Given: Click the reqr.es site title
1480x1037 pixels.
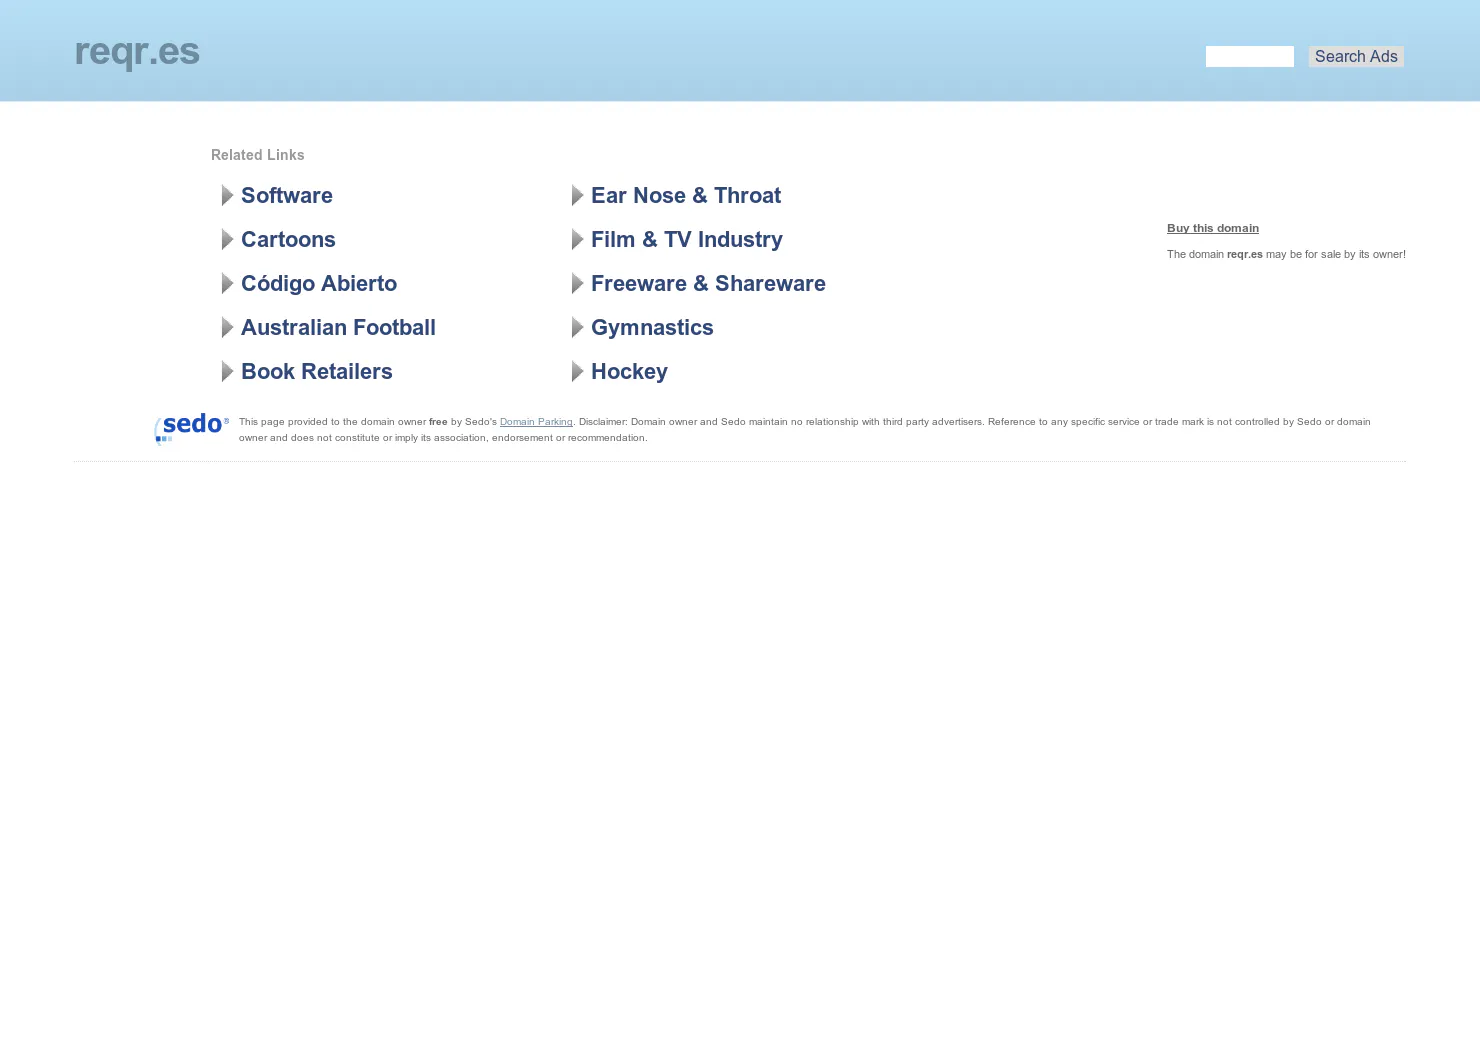Looking at the screenshot, I should click(137, 52).
